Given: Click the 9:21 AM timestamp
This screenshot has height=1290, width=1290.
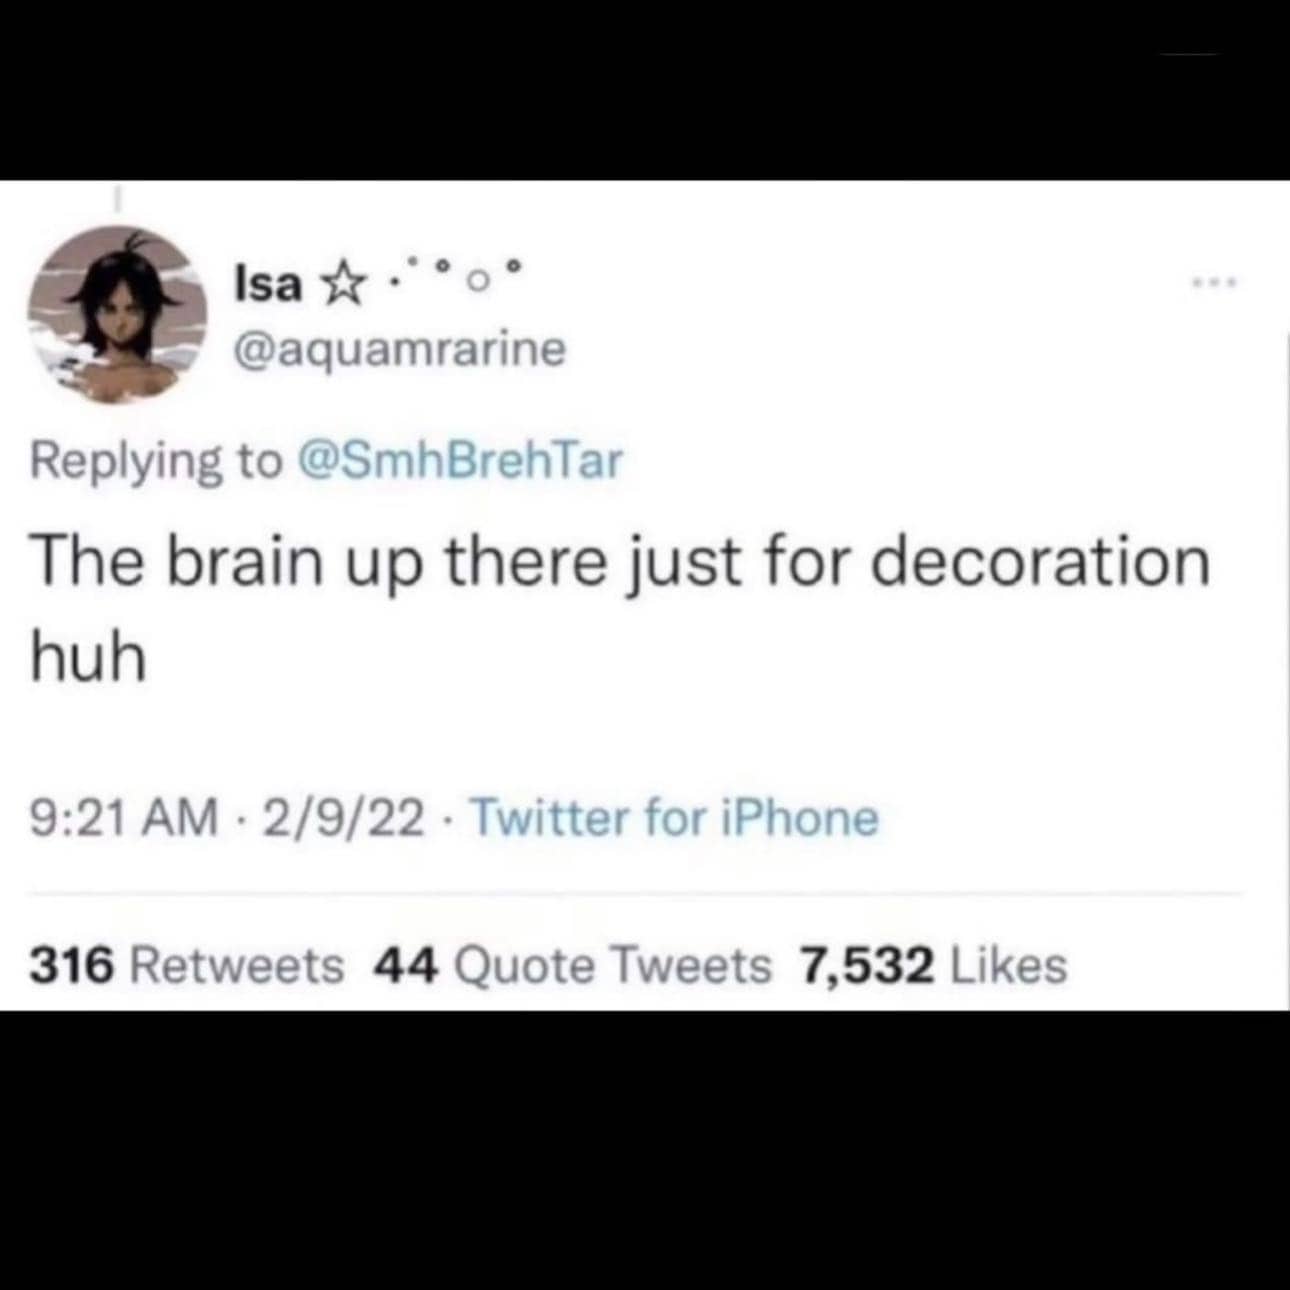Looking at the screenshot, I should point(124,818).
